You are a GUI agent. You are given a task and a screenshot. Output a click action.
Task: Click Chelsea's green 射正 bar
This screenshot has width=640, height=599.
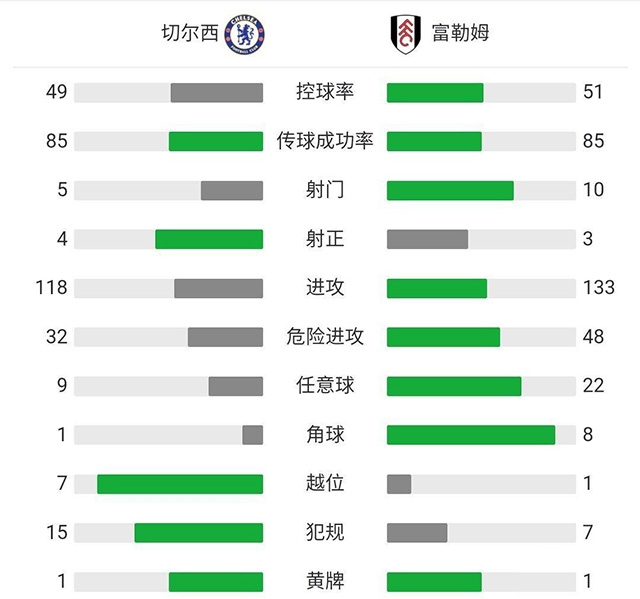(x=208, y=239)
